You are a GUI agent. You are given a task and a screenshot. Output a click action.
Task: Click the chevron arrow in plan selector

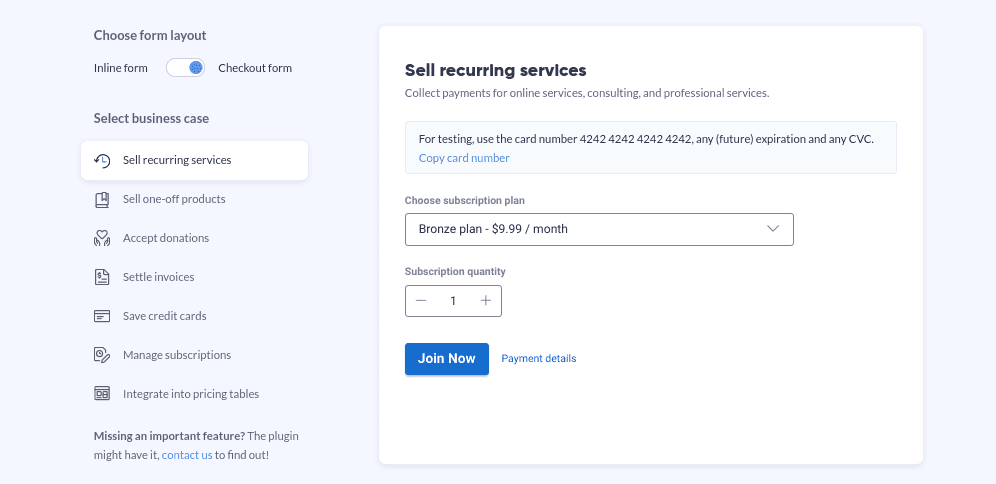point(773,229)
